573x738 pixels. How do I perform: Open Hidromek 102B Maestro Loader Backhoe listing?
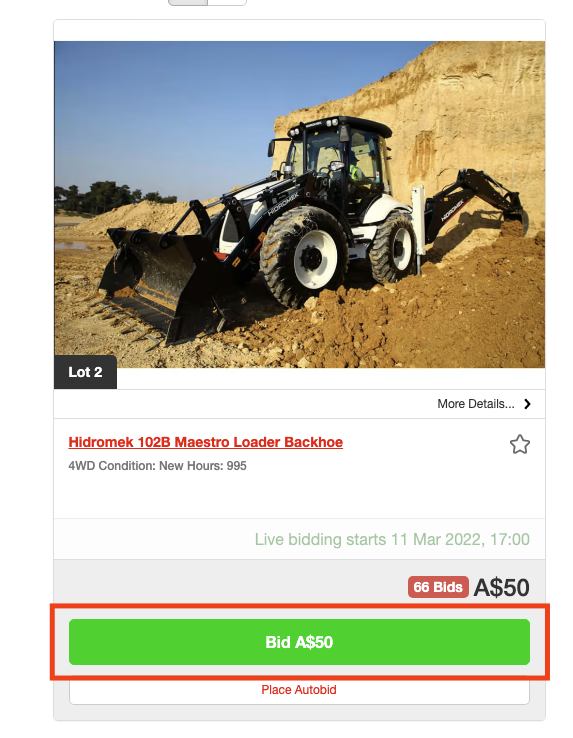pos(205,442)
